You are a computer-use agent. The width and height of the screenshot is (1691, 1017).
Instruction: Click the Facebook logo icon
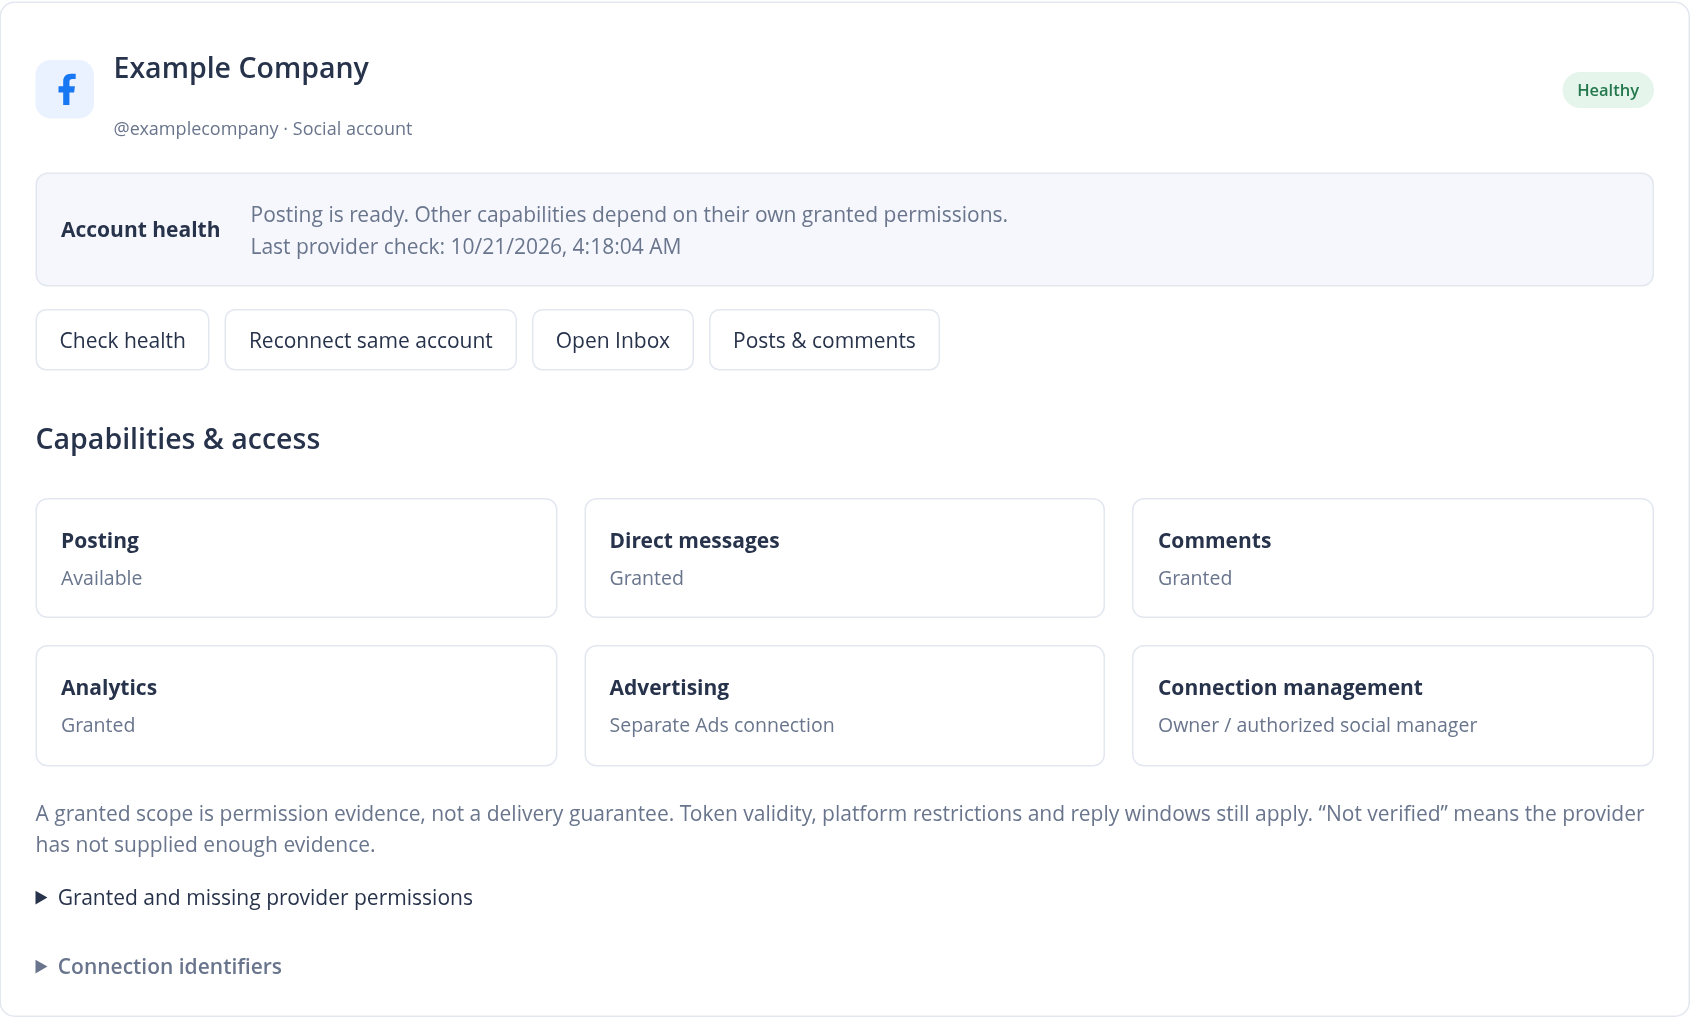(65, 89)
